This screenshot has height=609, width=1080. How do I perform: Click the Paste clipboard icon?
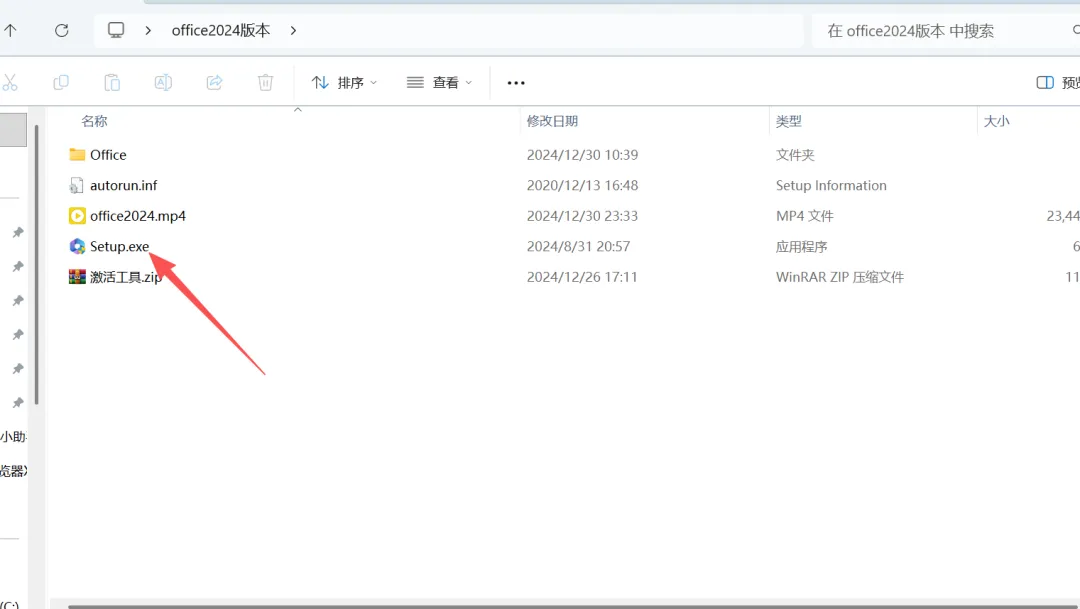point(112,83)
